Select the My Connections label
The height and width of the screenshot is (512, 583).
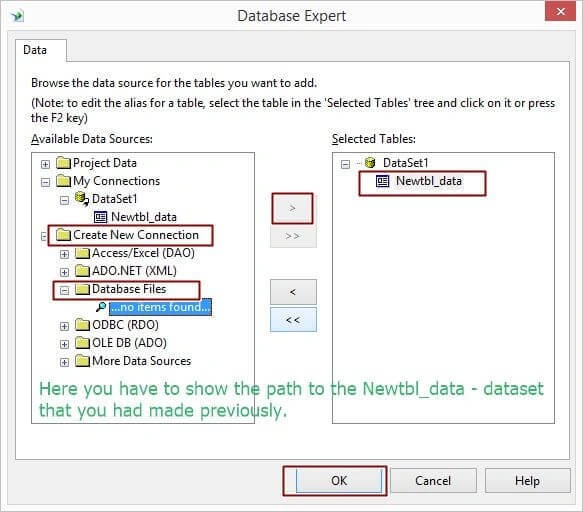coord(116,181)
